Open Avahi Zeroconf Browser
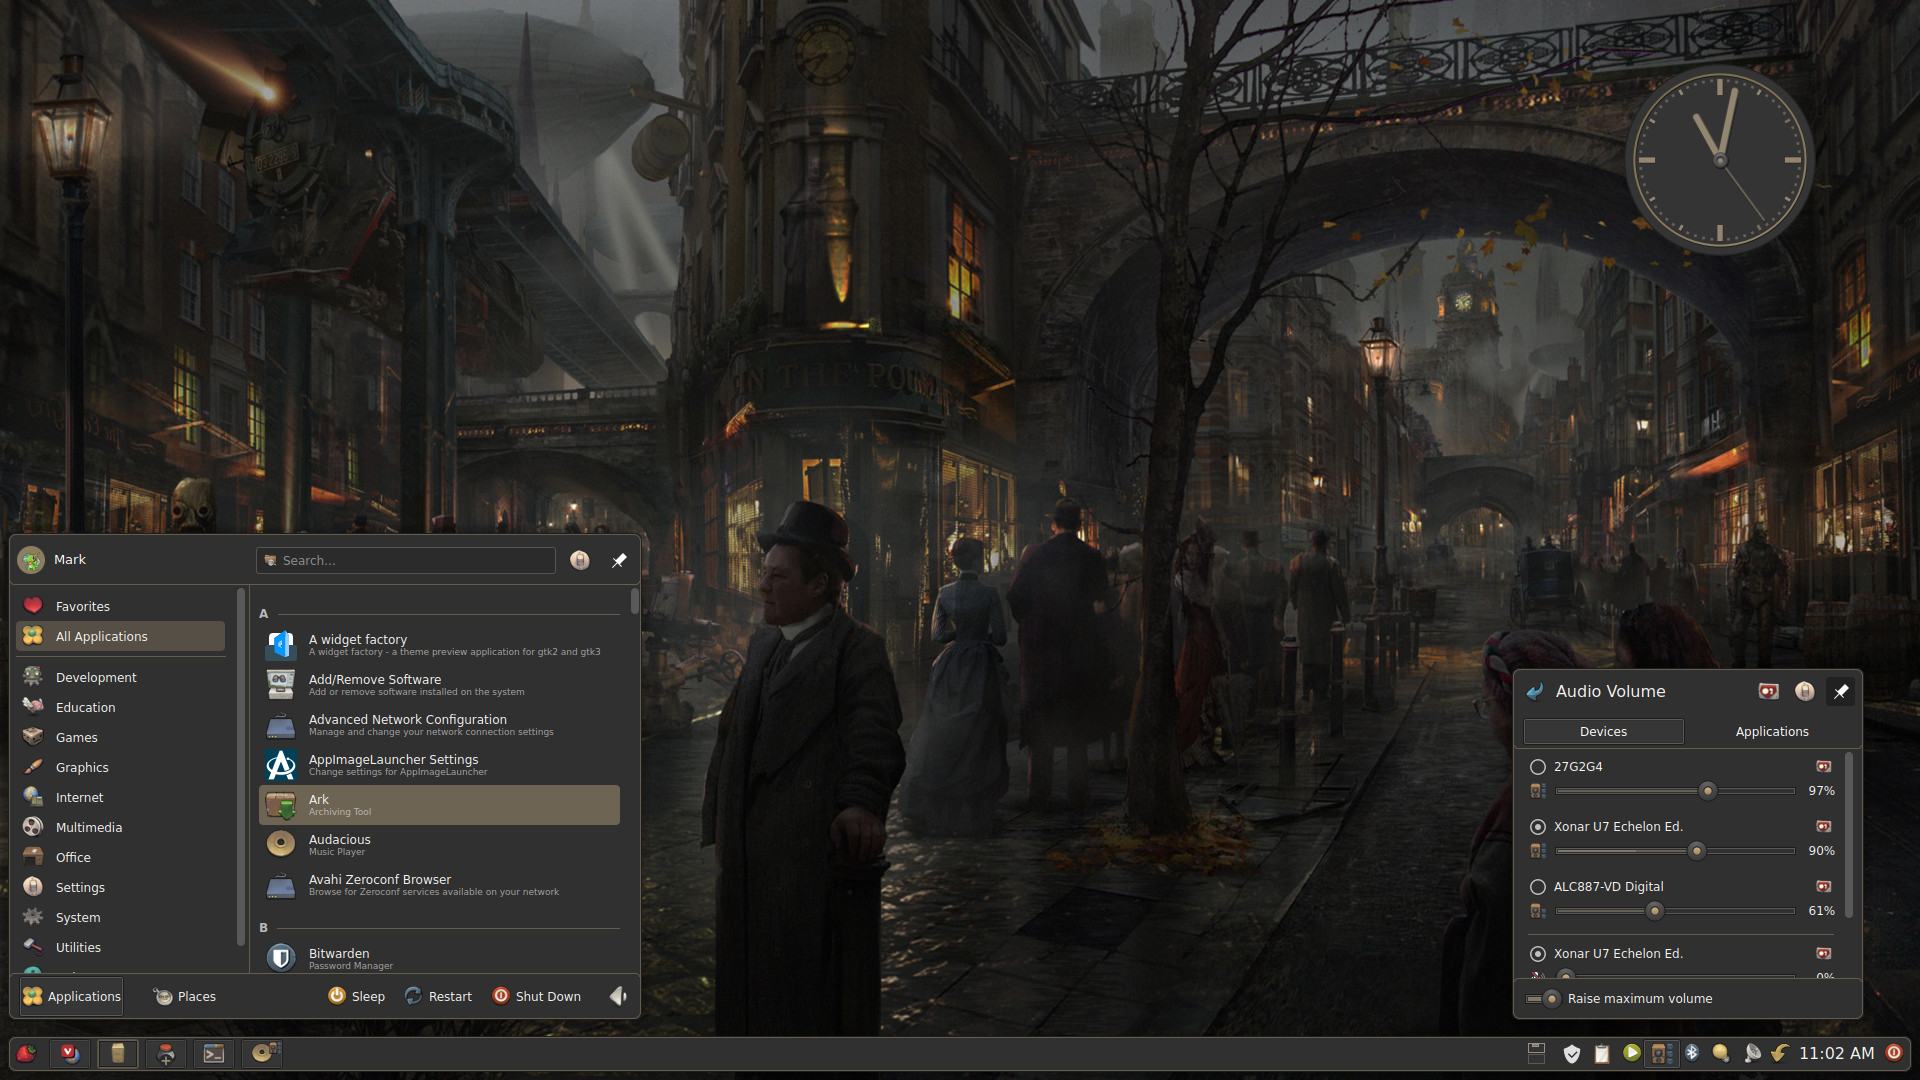Image resolution: width=1920 pixels, height=1080 pixels. pyautogui.click(x=439, y=885)
